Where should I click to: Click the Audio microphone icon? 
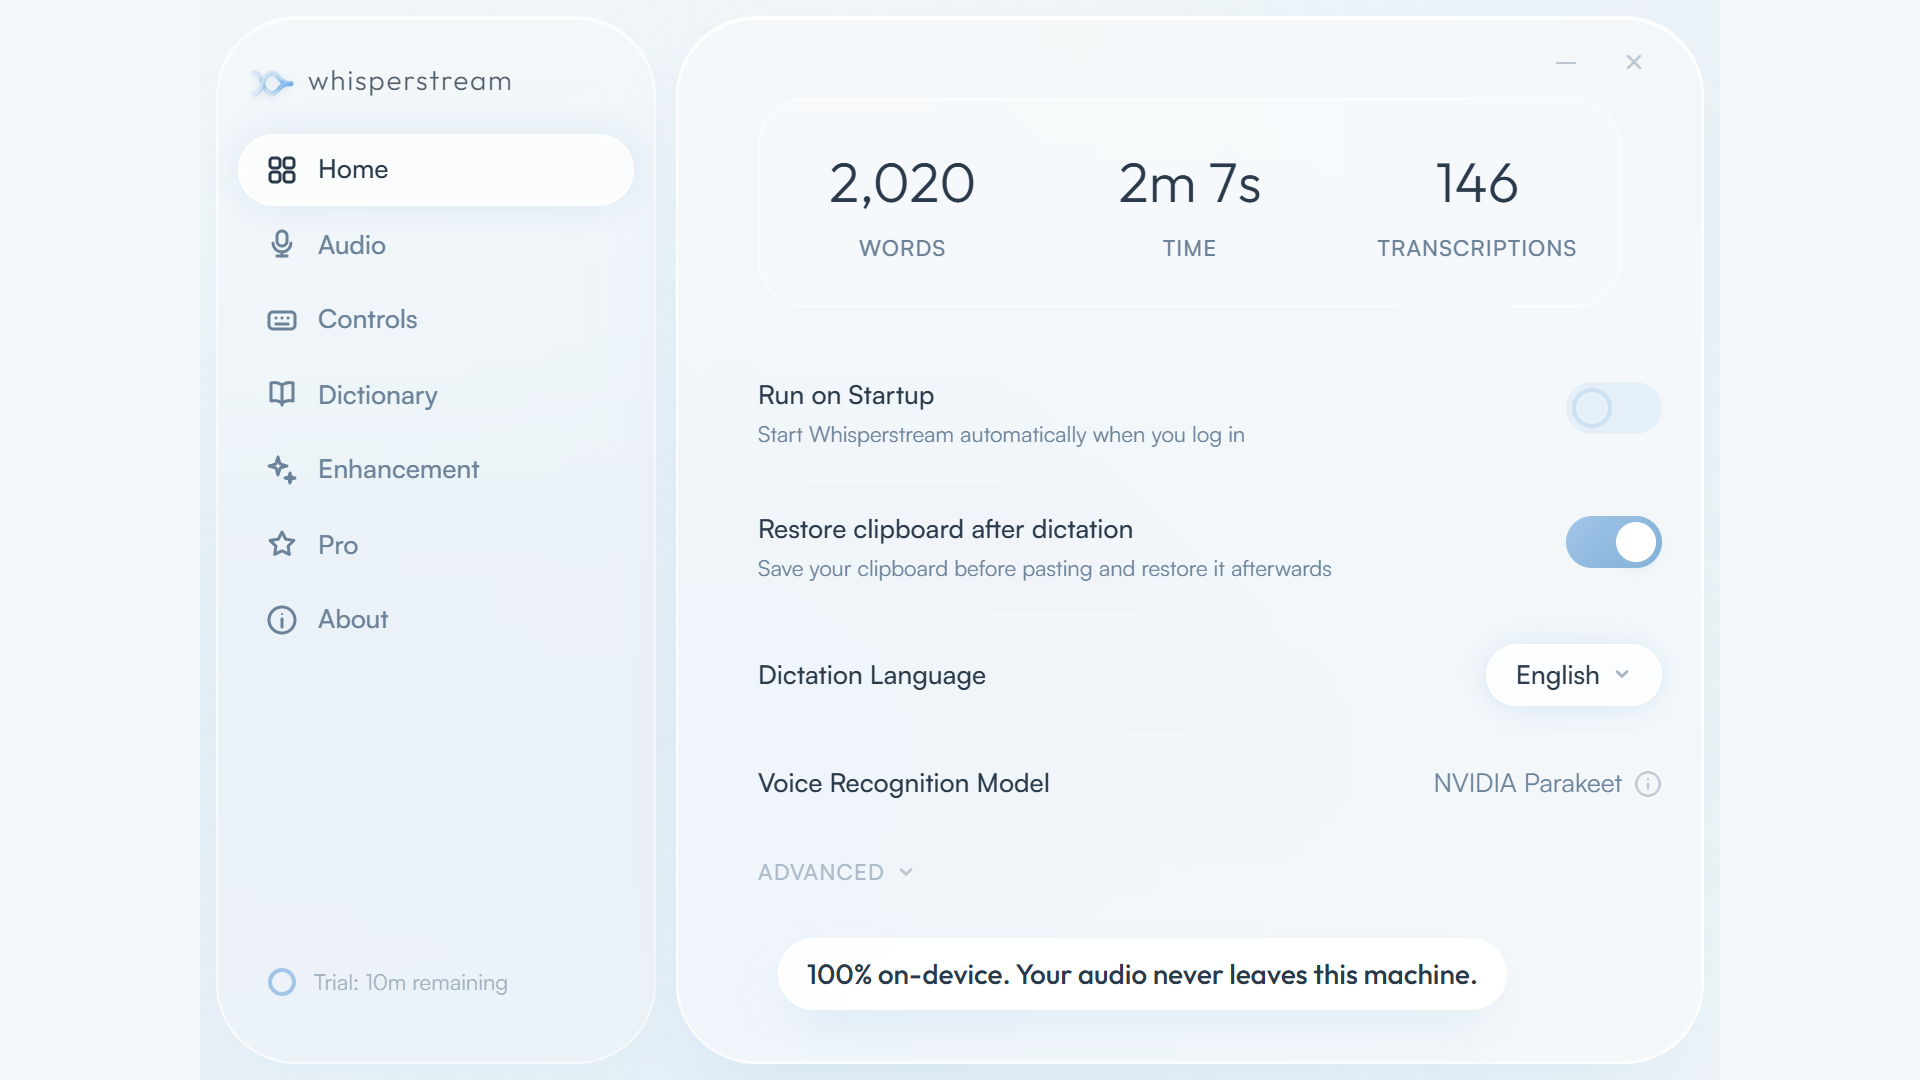(x=282, y=245)
